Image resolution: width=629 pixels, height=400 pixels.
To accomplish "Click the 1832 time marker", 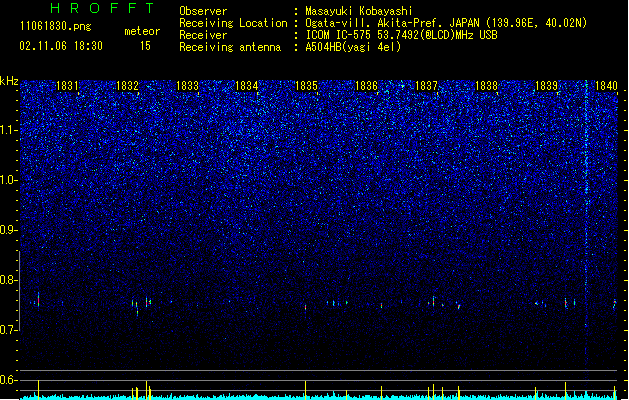I will pos(127,86).
